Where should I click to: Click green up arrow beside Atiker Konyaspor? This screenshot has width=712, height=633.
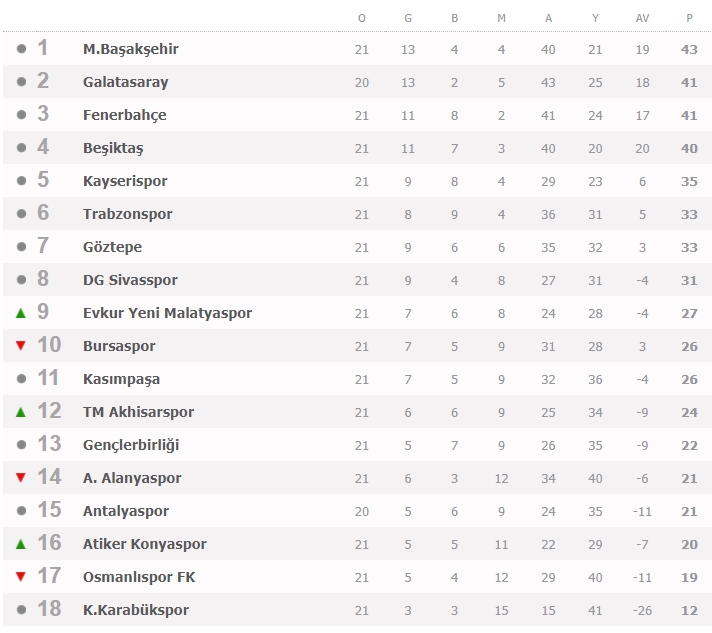[x=20, y=544]
